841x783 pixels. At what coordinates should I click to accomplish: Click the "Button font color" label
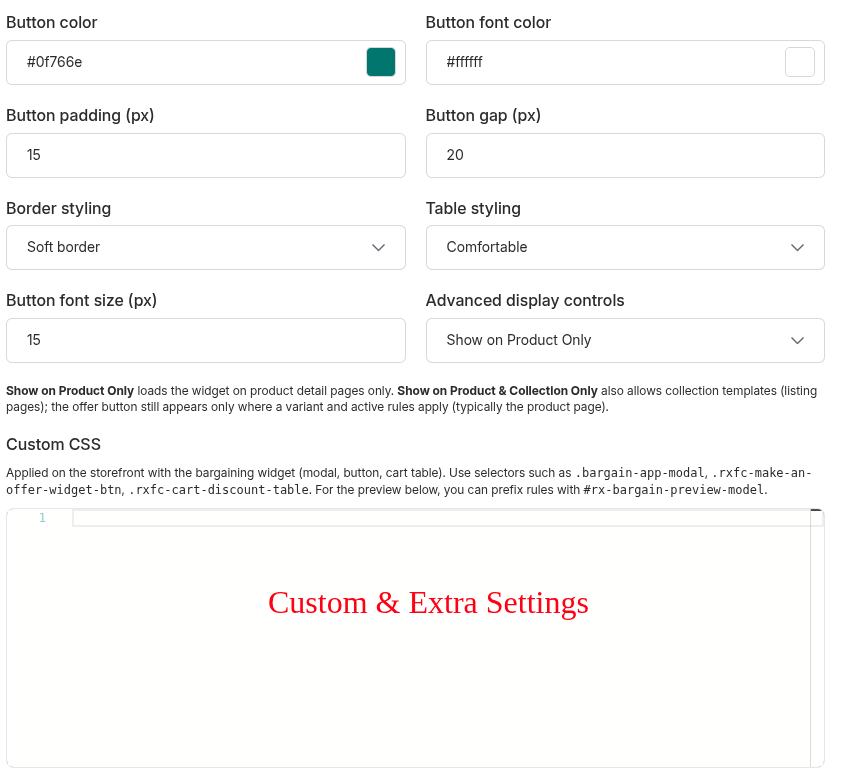point(488,23)
